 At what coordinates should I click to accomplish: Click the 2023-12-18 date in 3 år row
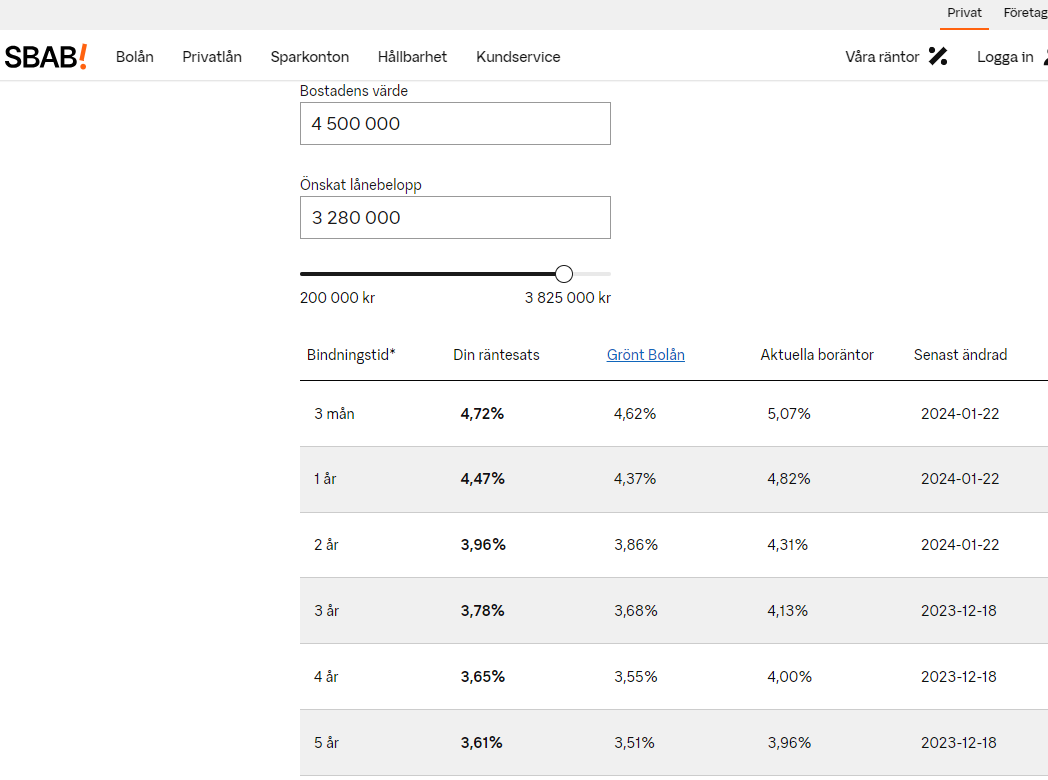pos(958,610)
